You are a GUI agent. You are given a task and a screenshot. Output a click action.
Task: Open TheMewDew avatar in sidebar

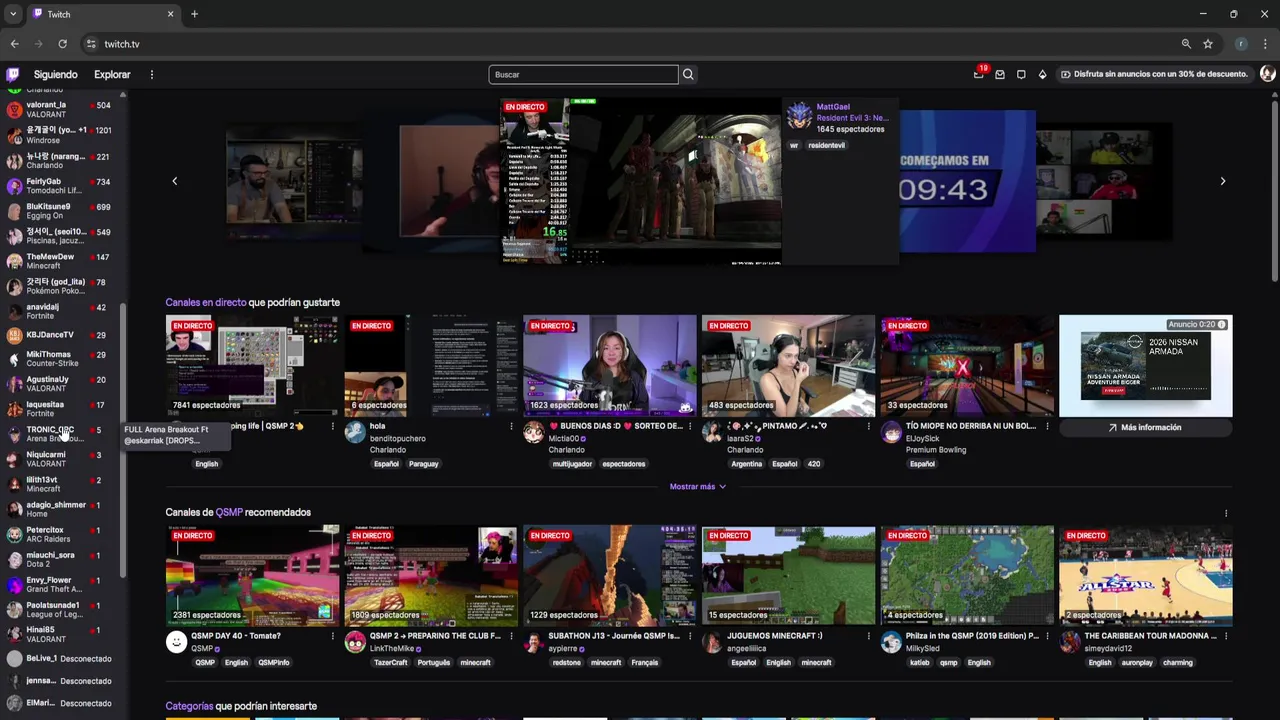point(14,261)
